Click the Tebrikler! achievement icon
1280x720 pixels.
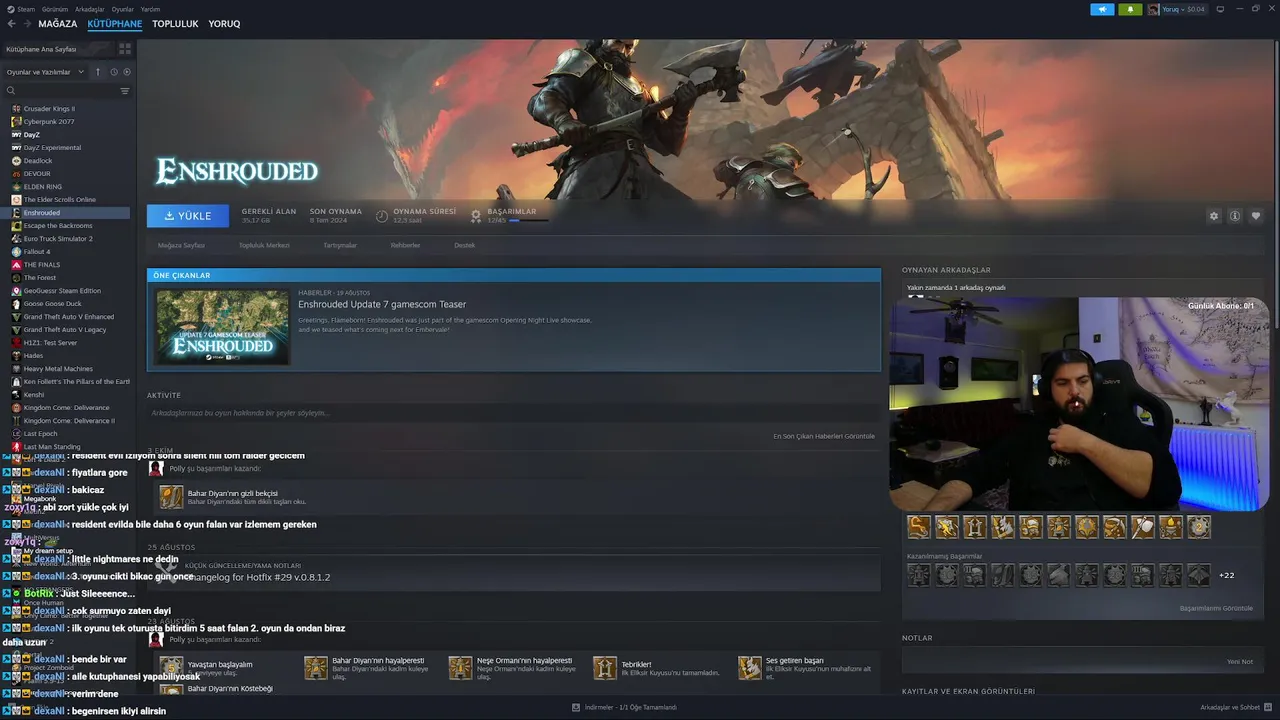tap(605, 667)
